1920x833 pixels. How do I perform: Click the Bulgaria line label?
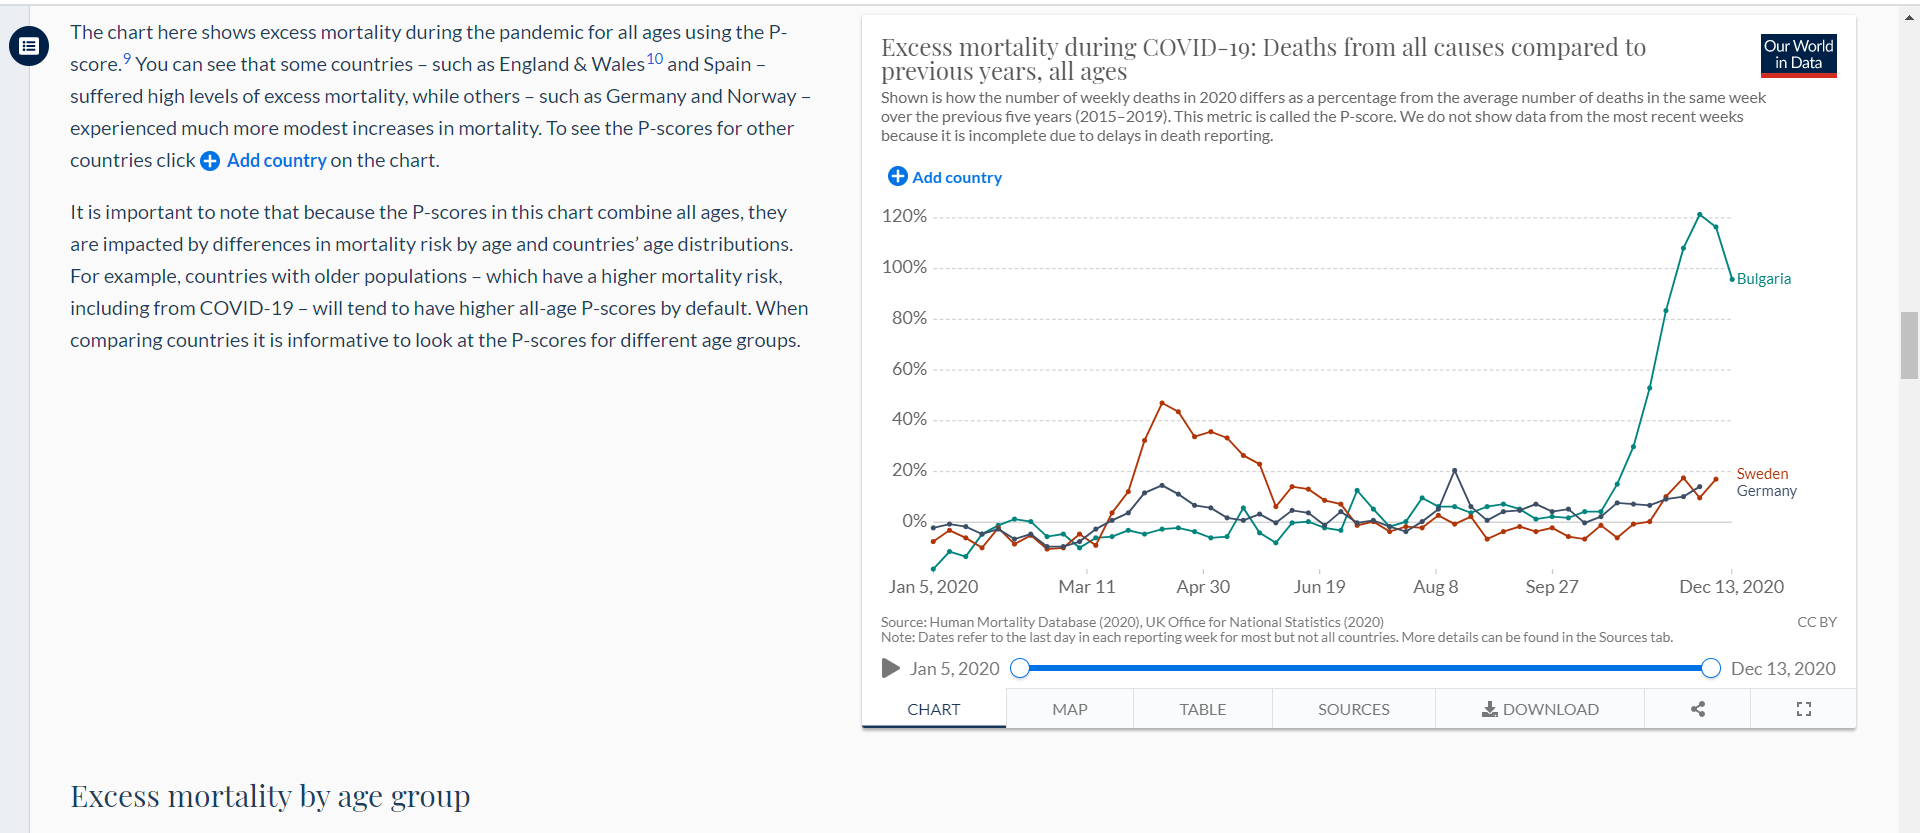coord(1763,279)
